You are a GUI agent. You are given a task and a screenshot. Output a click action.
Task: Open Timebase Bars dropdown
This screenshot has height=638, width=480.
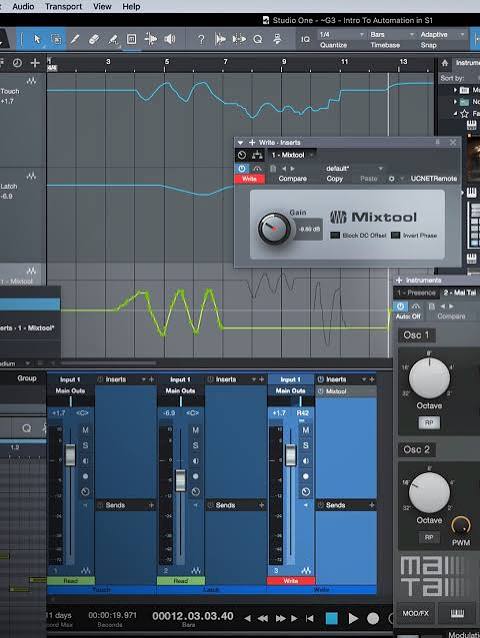pos(392,35)
